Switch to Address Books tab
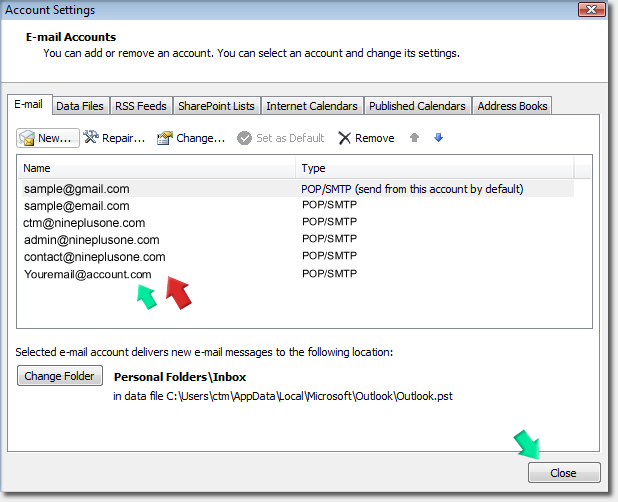 click(511, 106)
